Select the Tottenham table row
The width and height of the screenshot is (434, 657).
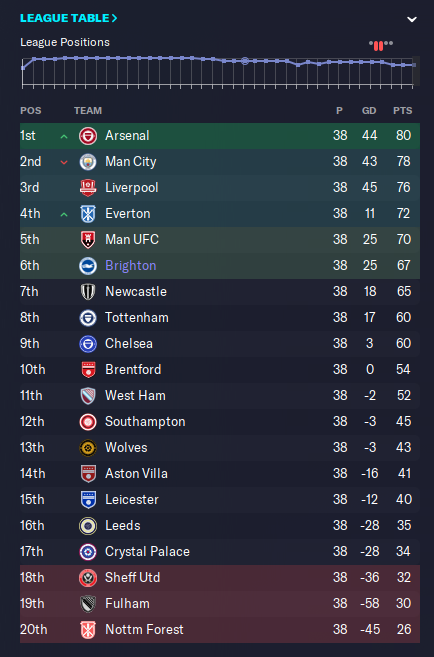(x=220, y=318)
